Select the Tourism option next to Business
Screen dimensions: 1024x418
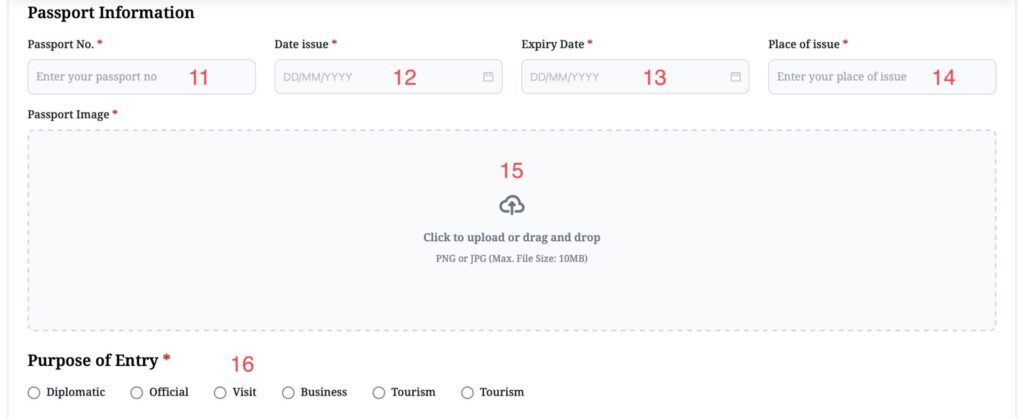point(379,393)
